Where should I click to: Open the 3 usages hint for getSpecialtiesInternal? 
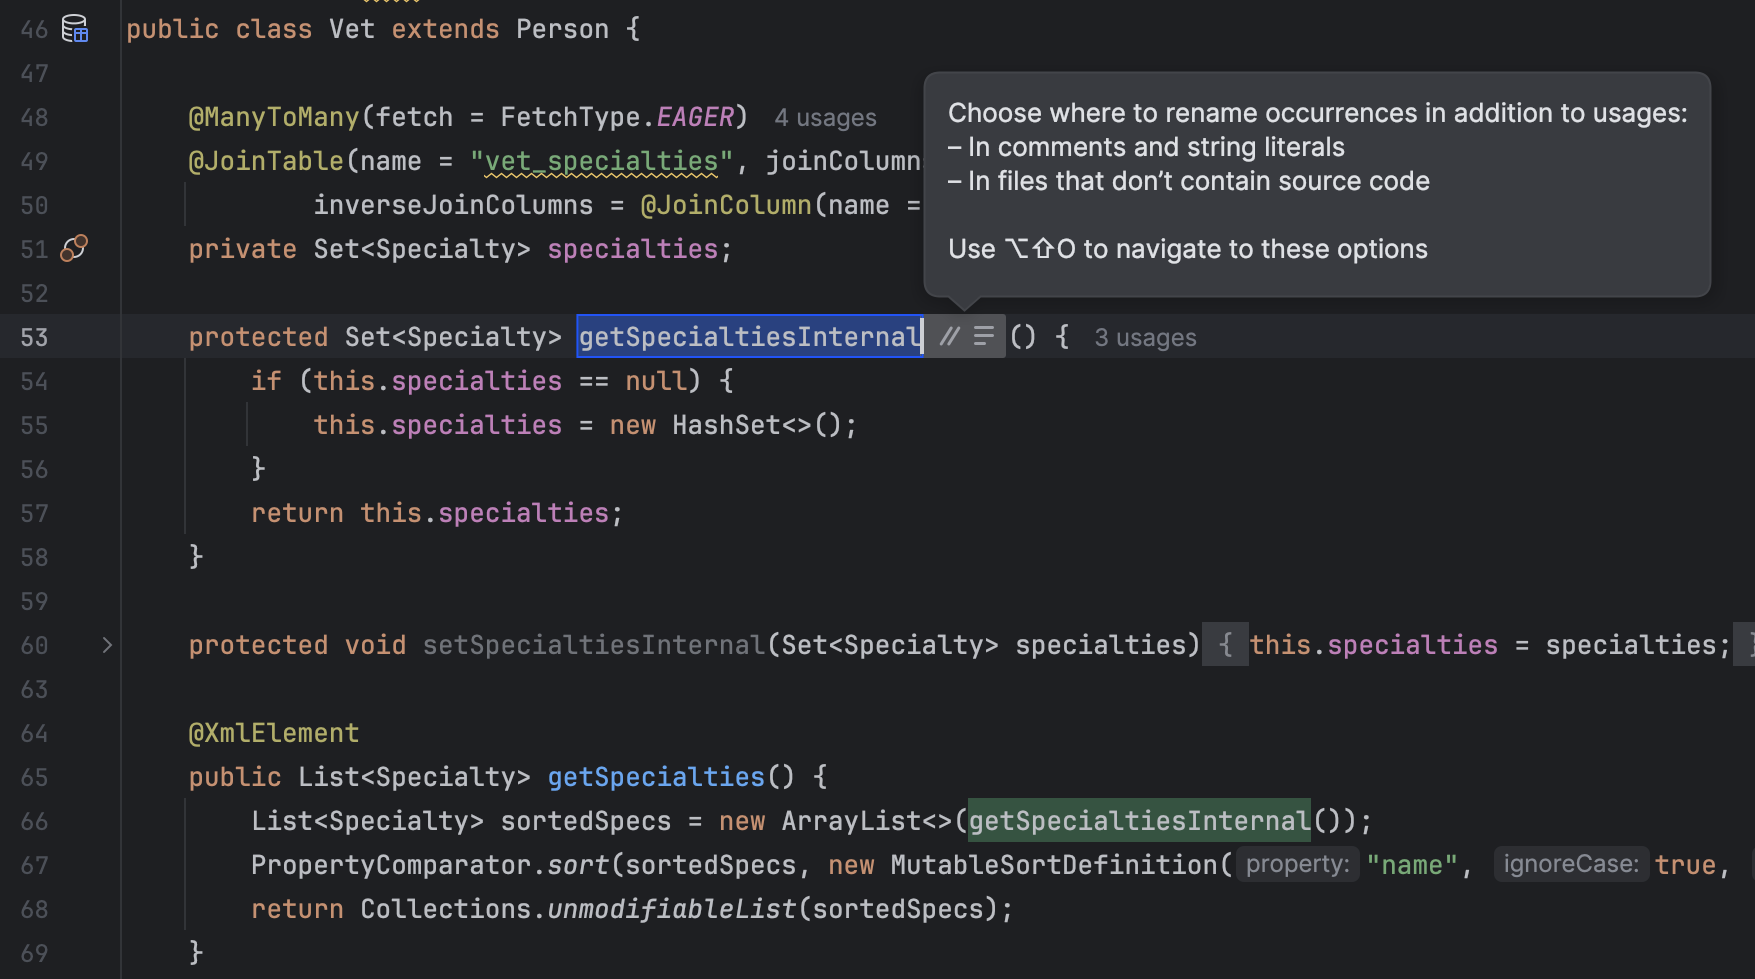tap(1145, 338)
